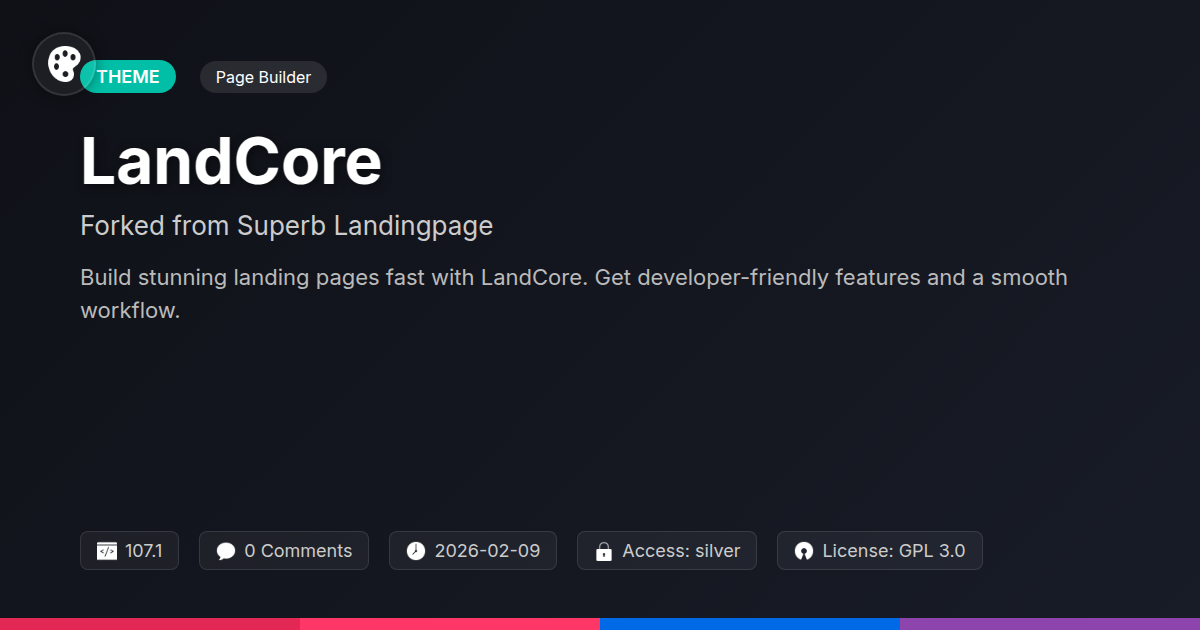
Task: Click the speech bubble comments icon
Action: point(226,551)
